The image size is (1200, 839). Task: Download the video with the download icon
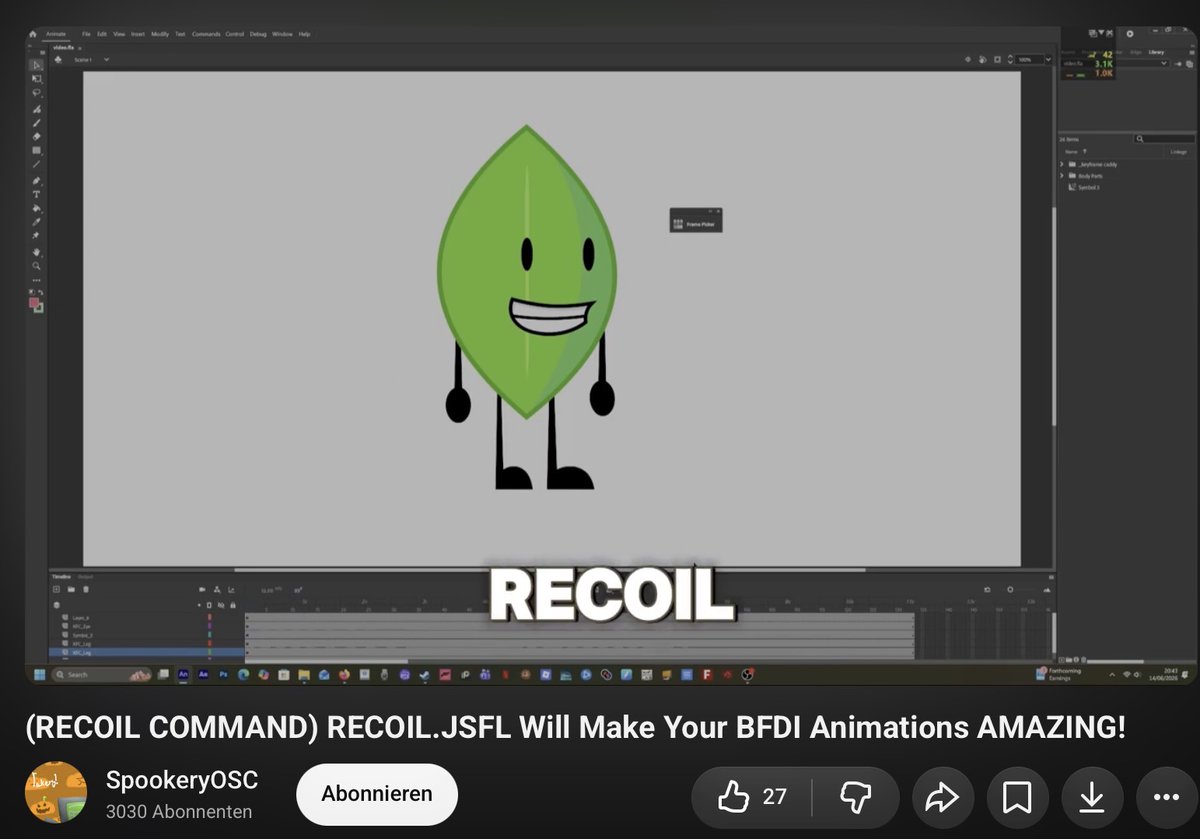[1092, 797]
